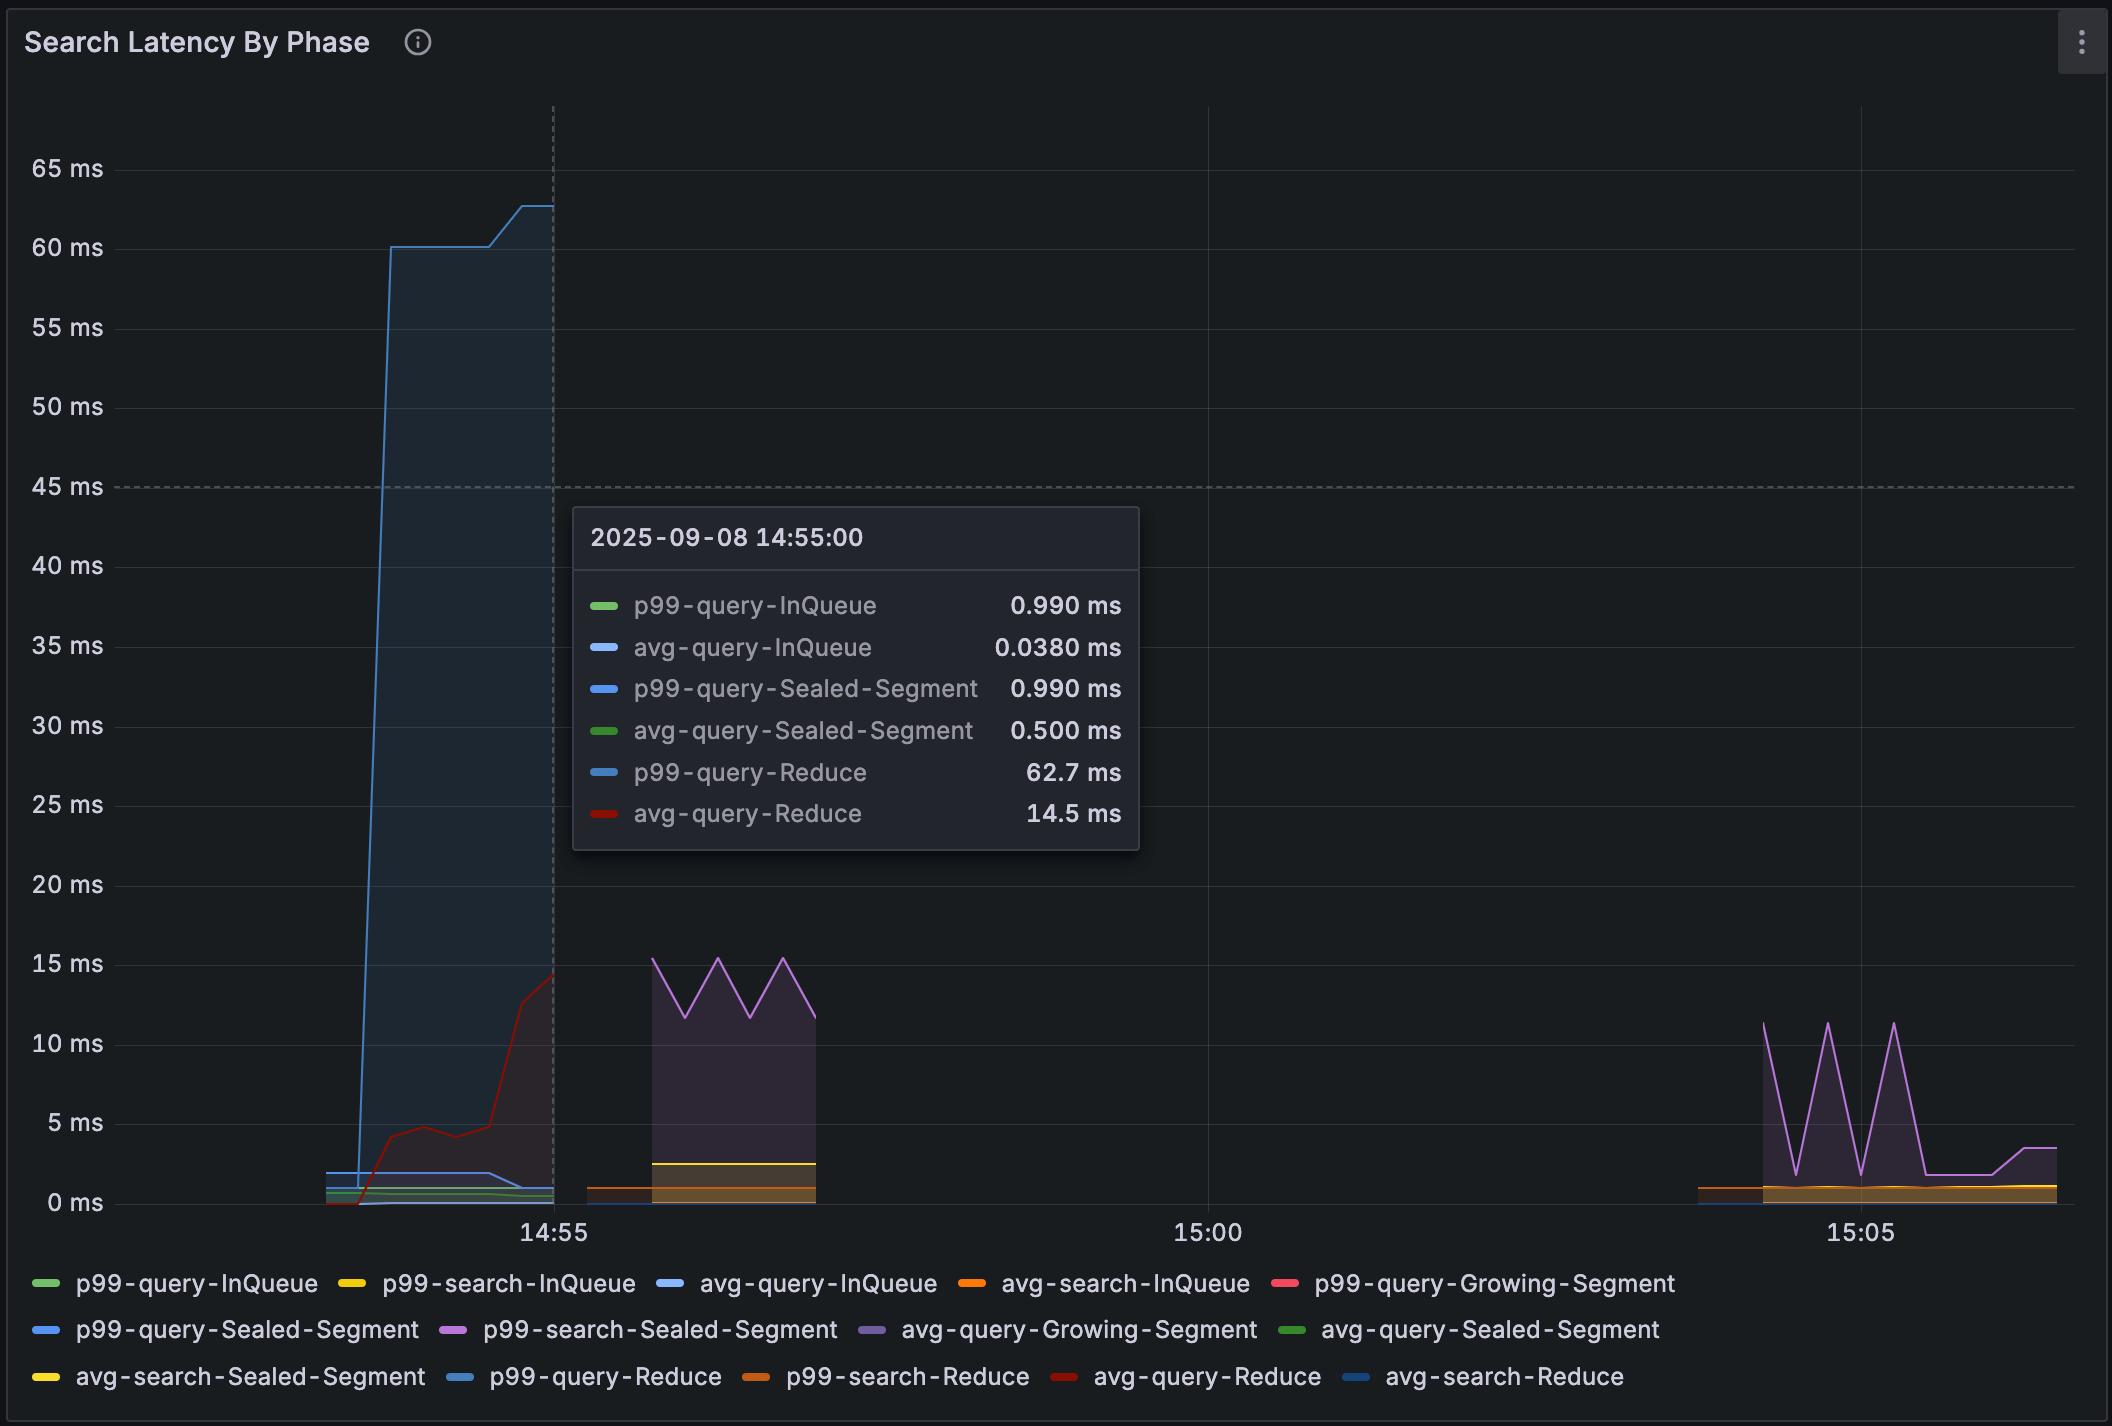The height and width of the screenshot is (1426, 2112).
Task: Click avg-query-Growing-Segment purple swatch icon
Action: coord(872,1330)
